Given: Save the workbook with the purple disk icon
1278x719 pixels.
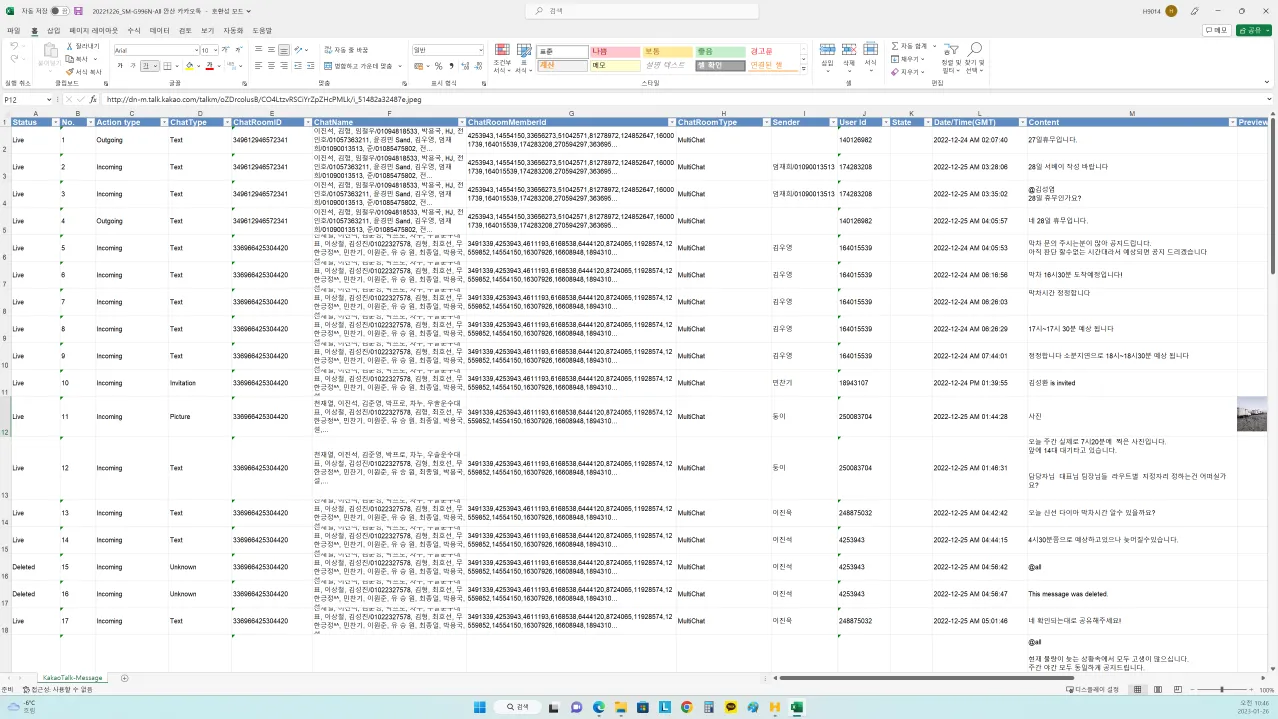Looking at the screenshot, I should pos(80,10).
